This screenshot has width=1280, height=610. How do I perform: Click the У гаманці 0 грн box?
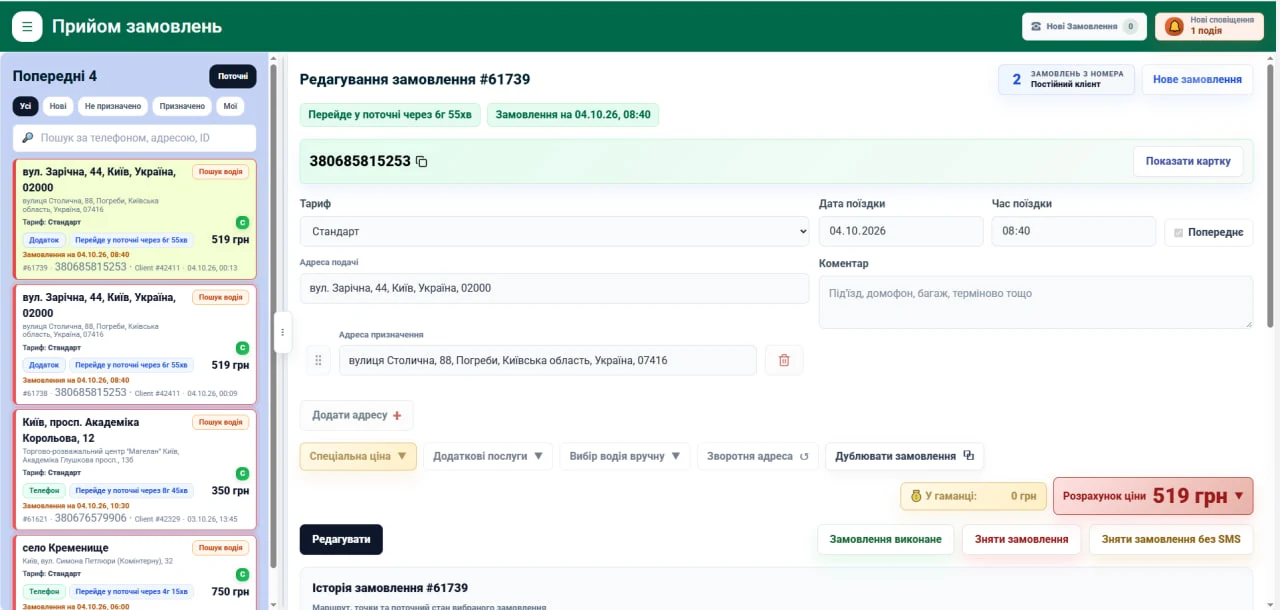pos(973,496)
